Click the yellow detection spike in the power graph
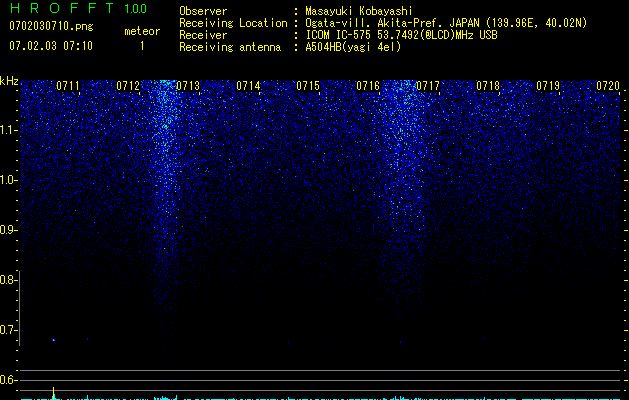The width and height of the screenshot is (629, 400). [x=53, y=393]
